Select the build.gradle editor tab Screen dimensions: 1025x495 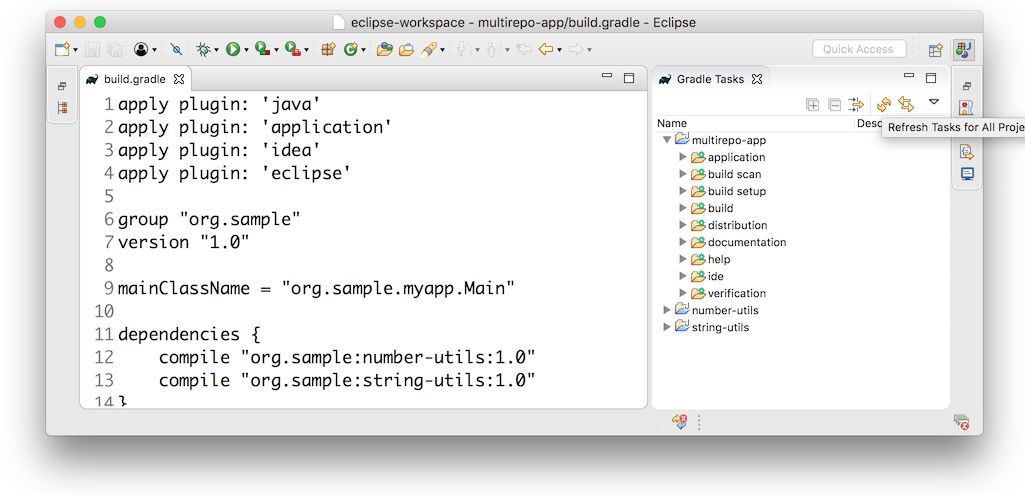pos(134,79)
